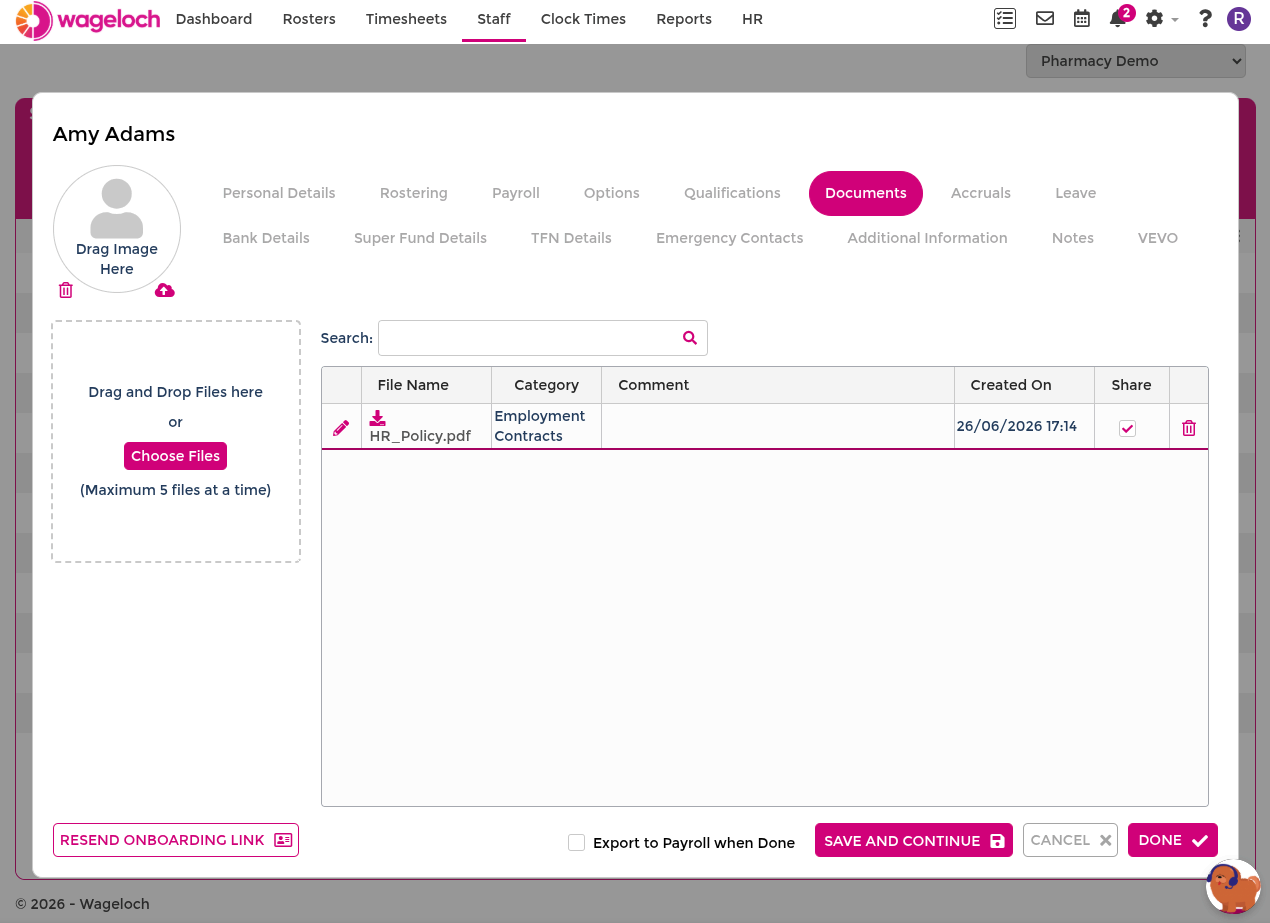Open Notes tab

1073,238
